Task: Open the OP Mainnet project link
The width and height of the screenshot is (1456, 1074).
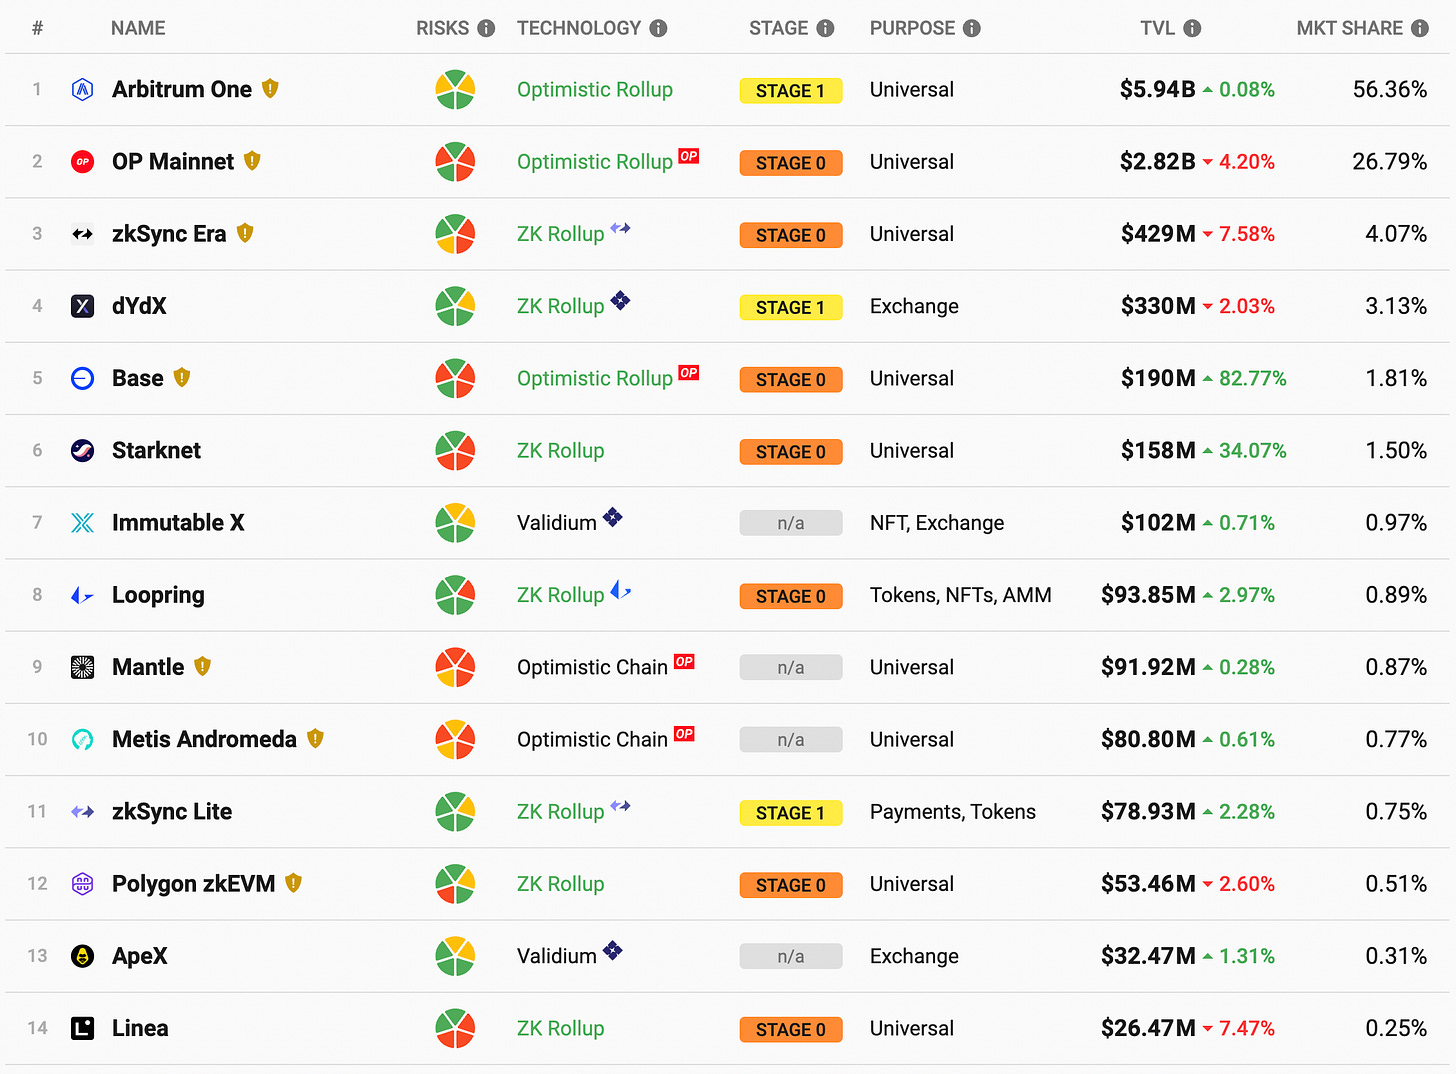Action: click(x=173, y=162)
